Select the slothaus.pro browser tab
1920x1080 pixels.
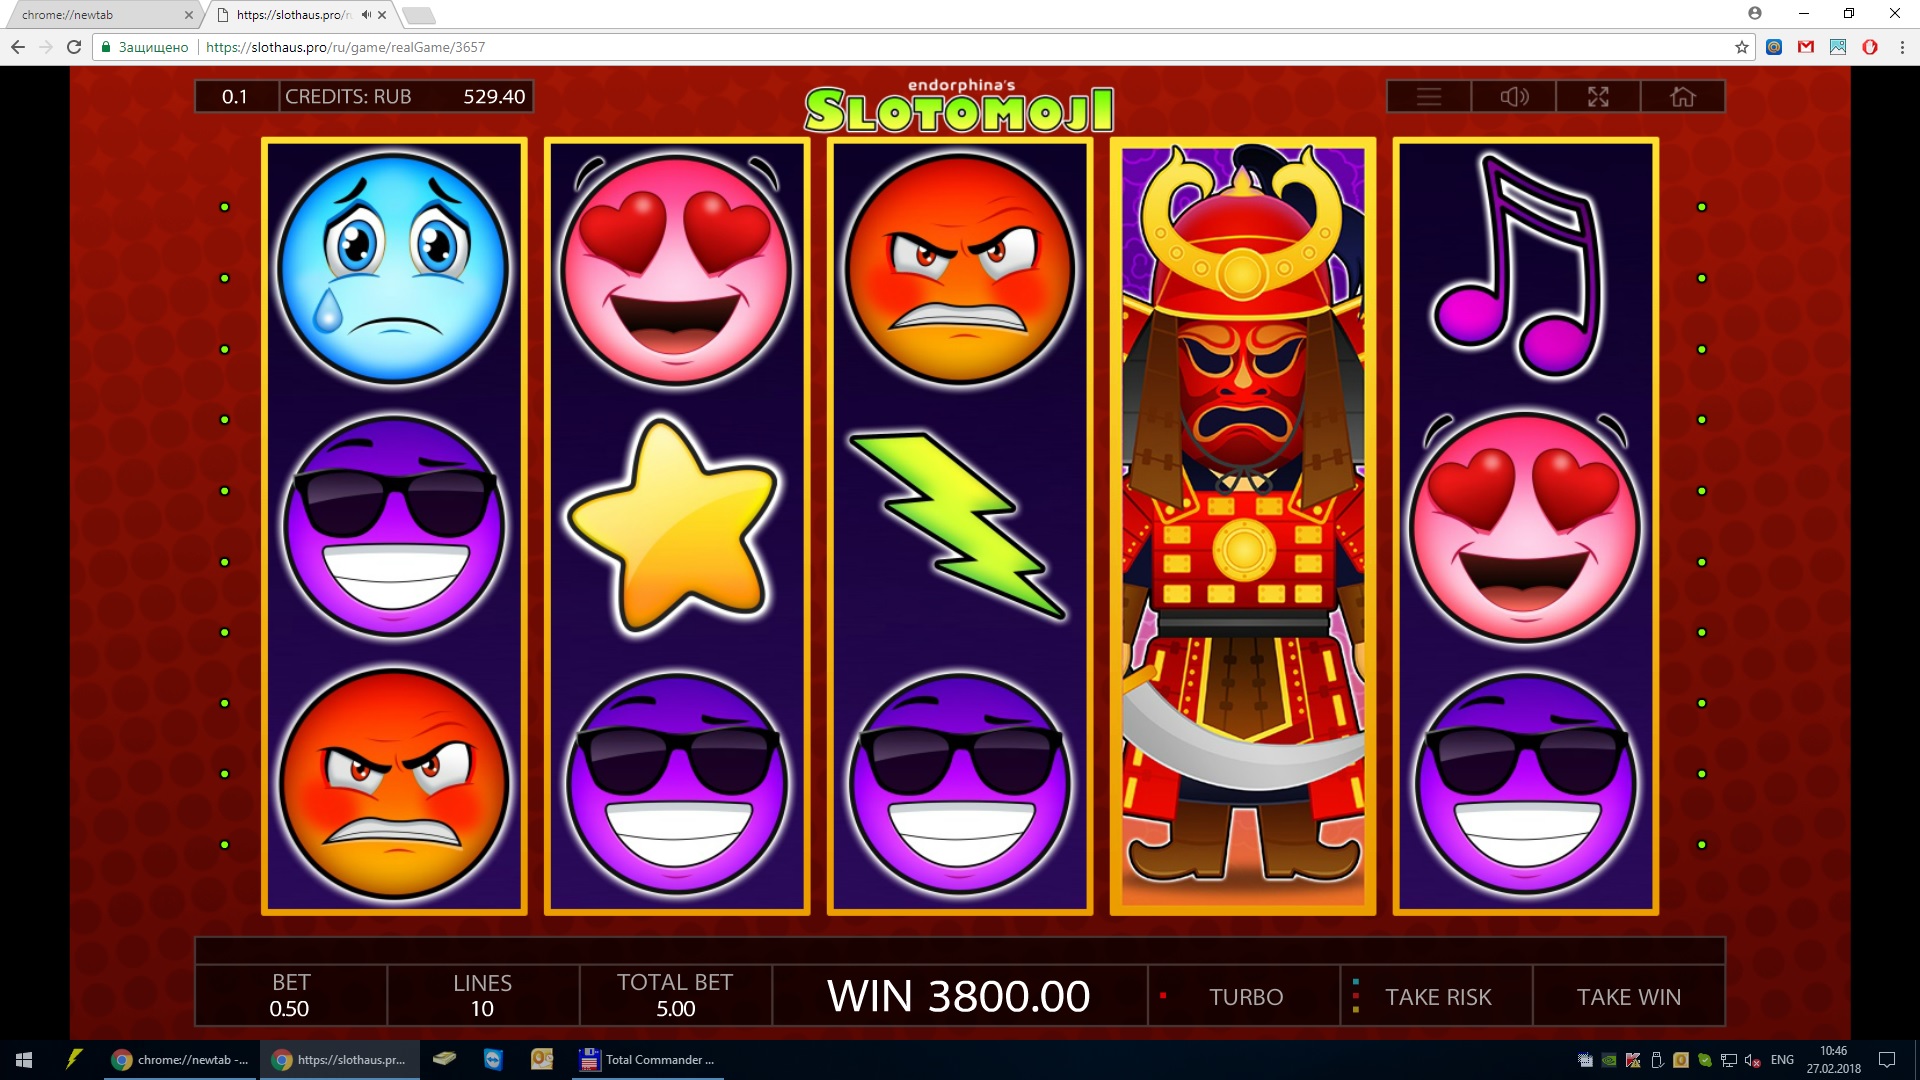(300, 15)
